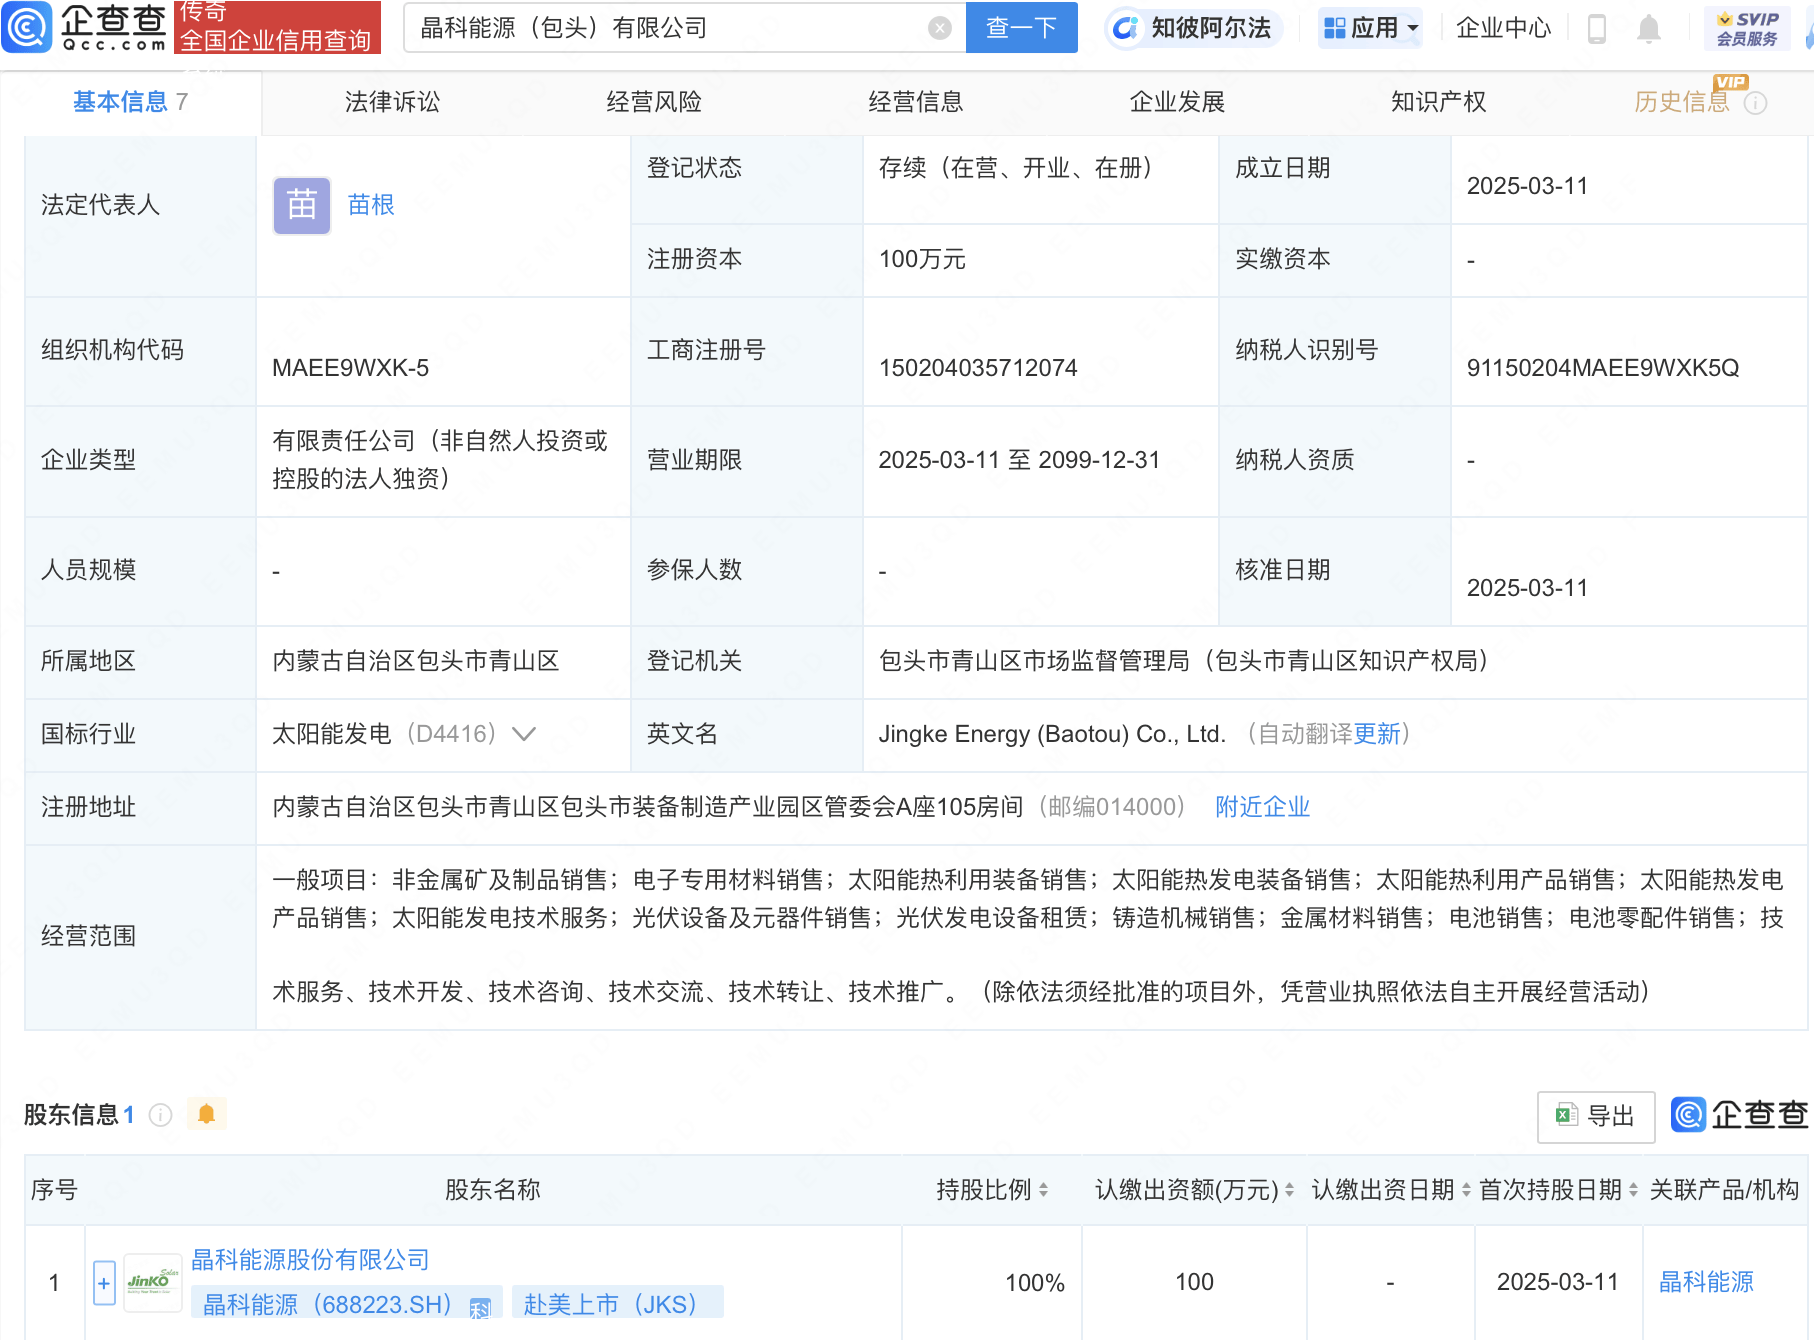
Task: Click 股东名称 column header
Action: tap(492, 1190)
